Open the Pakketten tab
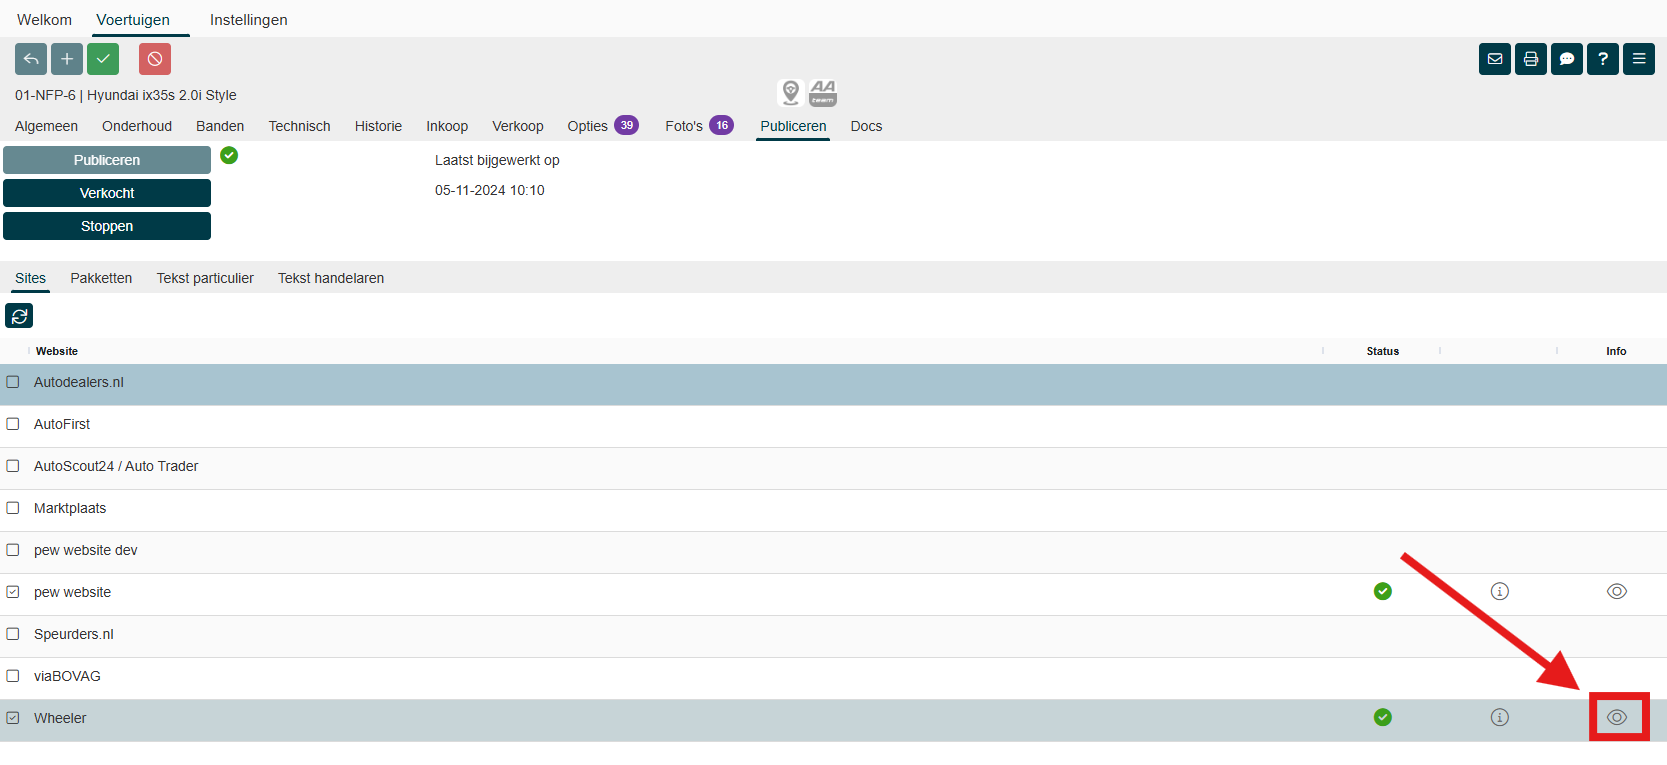 click(x=101, y=278)
